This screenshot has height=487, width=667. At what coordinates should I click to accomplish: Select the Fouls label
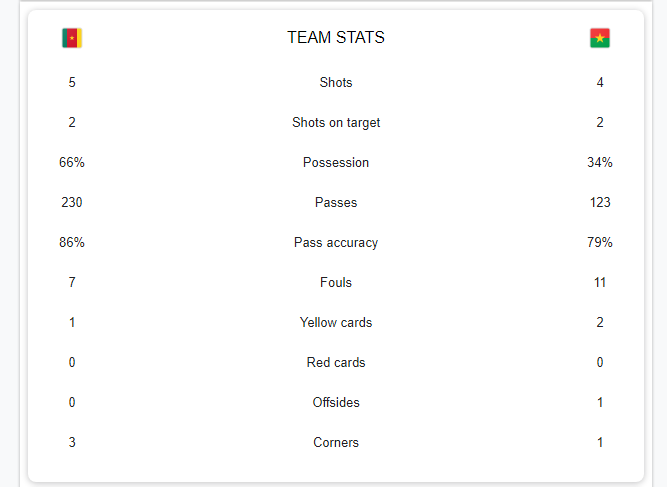[x=336, y=282]
